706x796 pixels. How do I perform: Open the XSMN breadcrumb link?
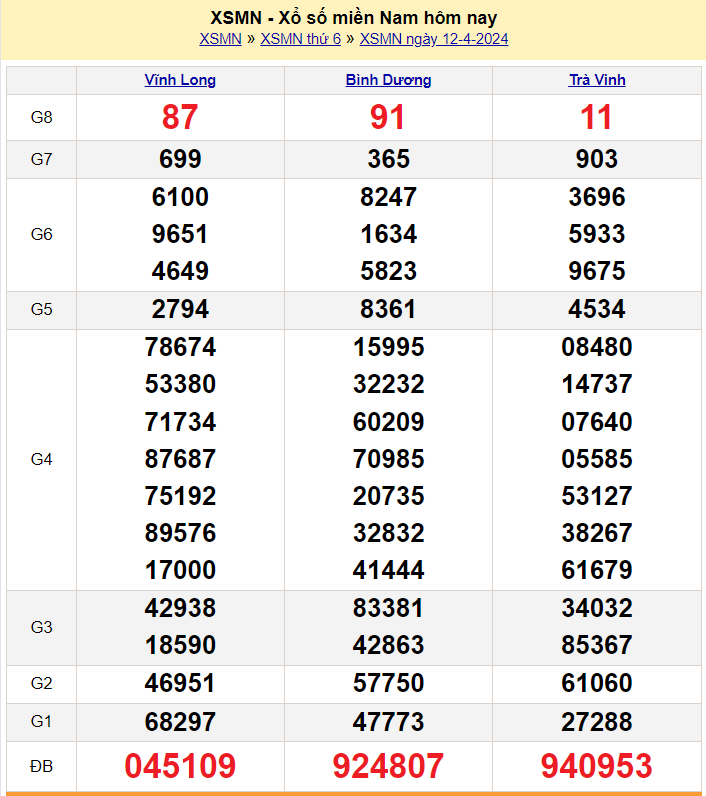coord(220,39)
